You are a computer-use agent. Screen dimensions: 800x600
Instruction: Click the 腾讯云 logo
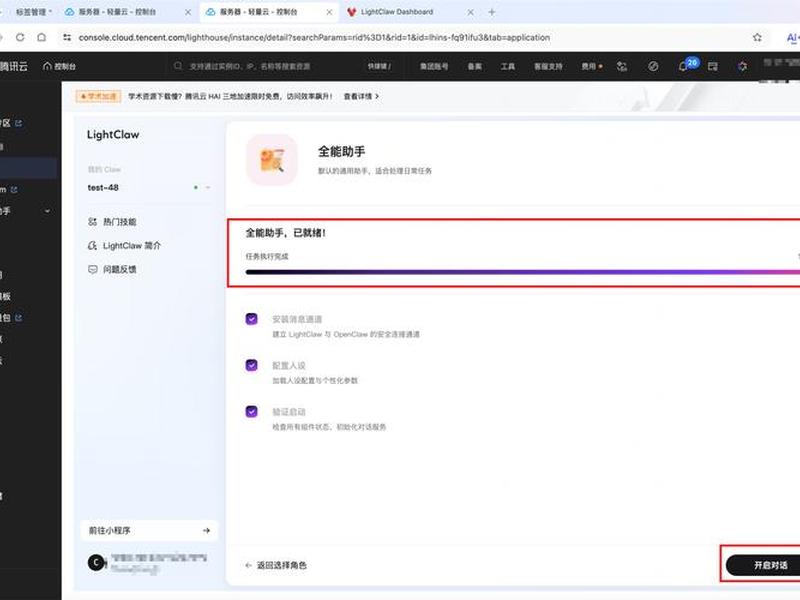tap(14, 66)
